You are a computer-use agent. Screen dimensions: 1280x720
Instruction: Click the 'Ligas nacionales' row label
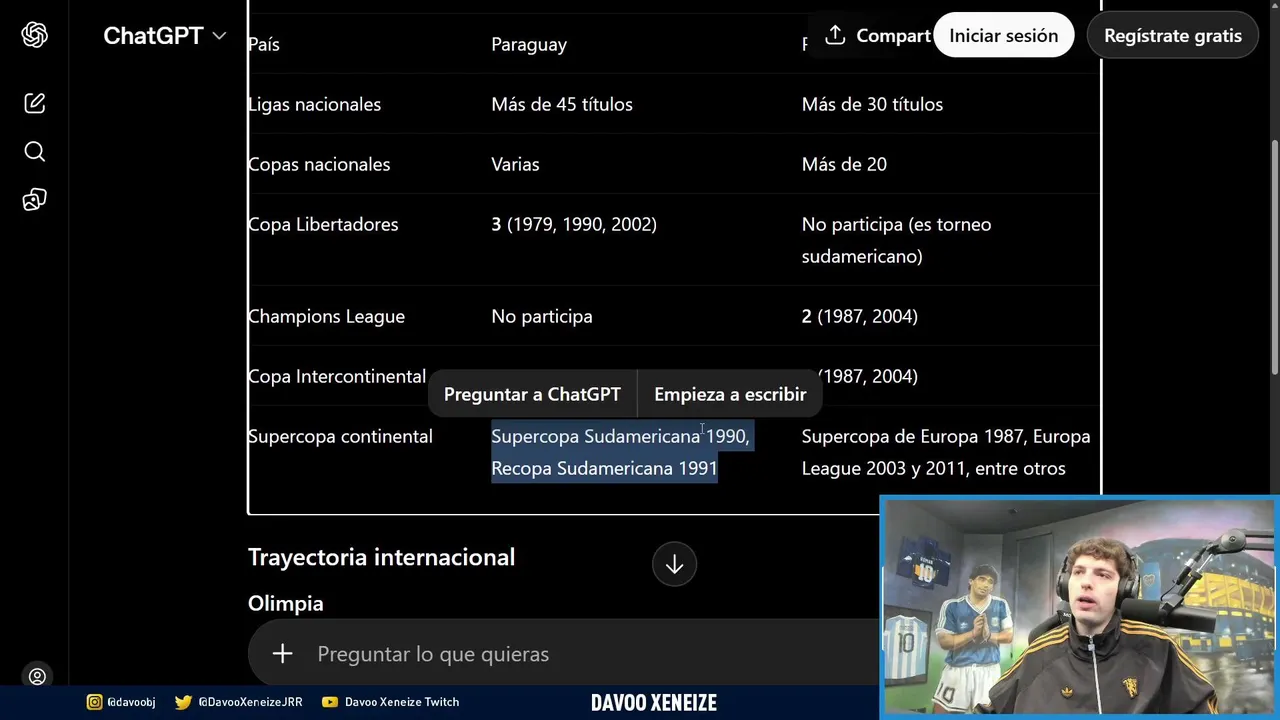314,104
